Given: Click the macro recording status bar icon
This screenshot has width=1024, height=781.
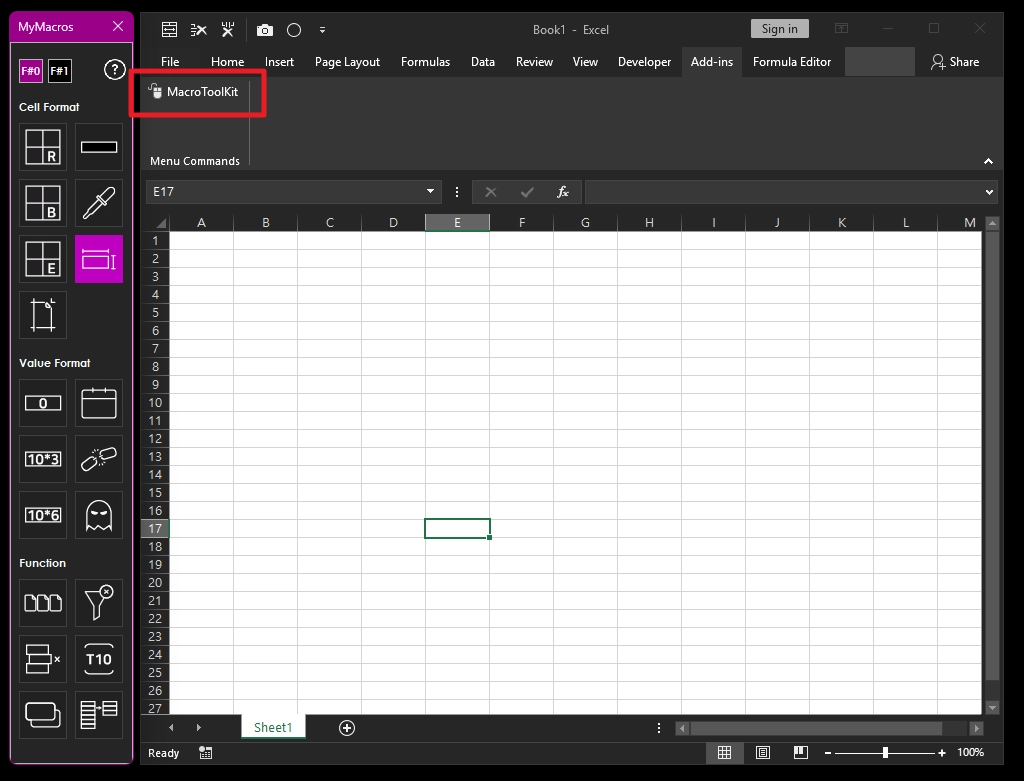Looking at the screenshot, I should click(x=206, y=753).
